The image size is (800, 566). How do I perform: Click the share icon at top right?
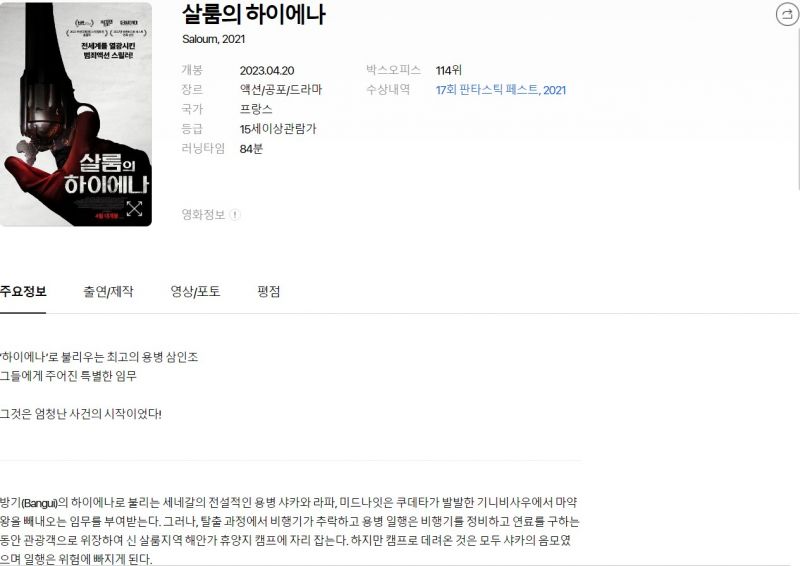[787, 14]
